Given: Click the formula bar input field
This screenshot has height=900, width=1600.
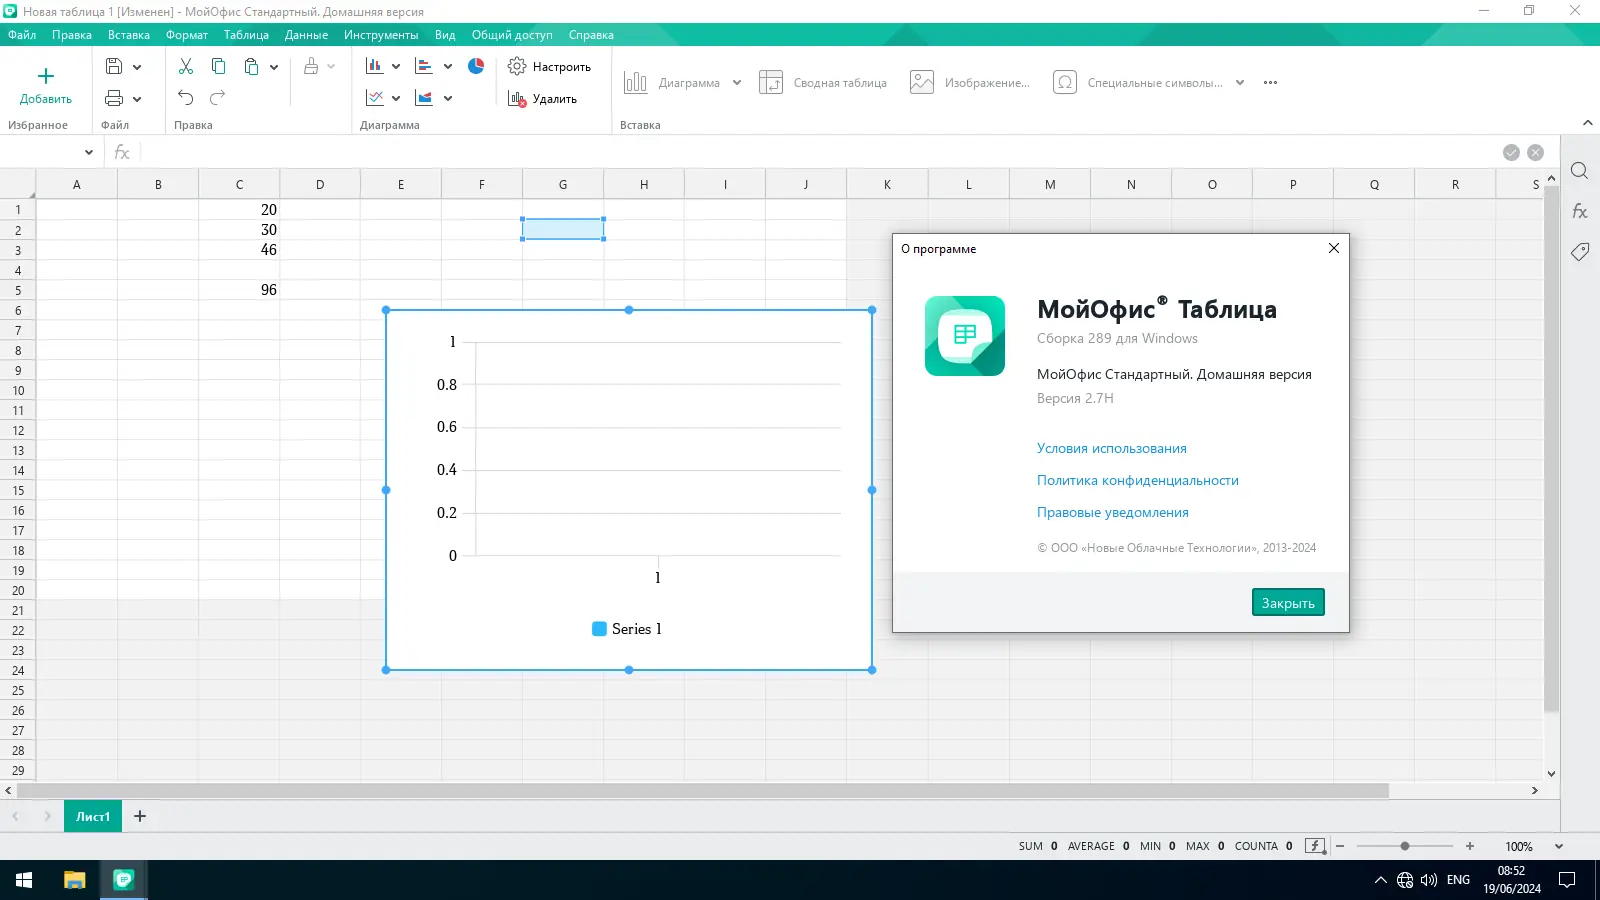Looking at the screenshot, I should coord(818,153).
